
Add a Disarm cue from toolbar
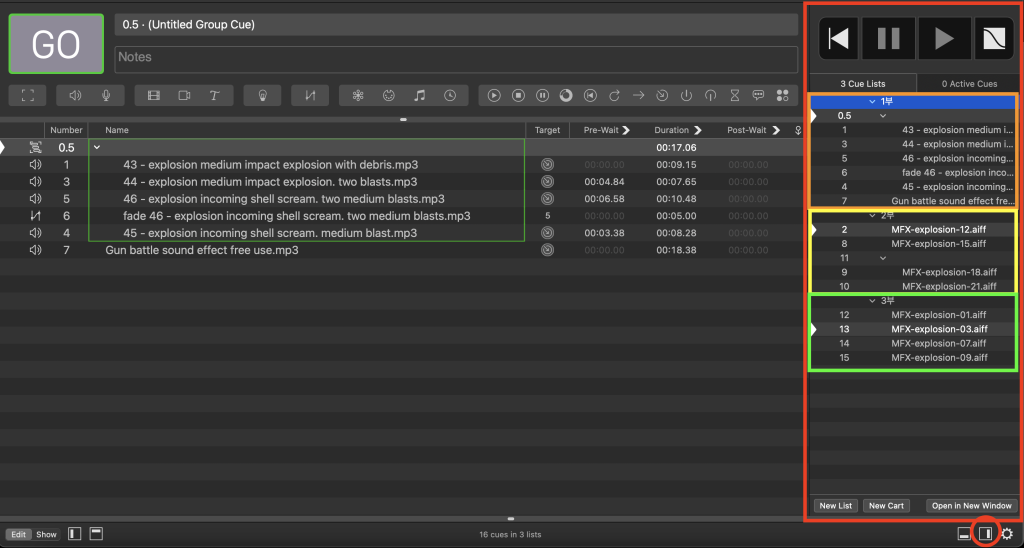(x=711, y=95)
